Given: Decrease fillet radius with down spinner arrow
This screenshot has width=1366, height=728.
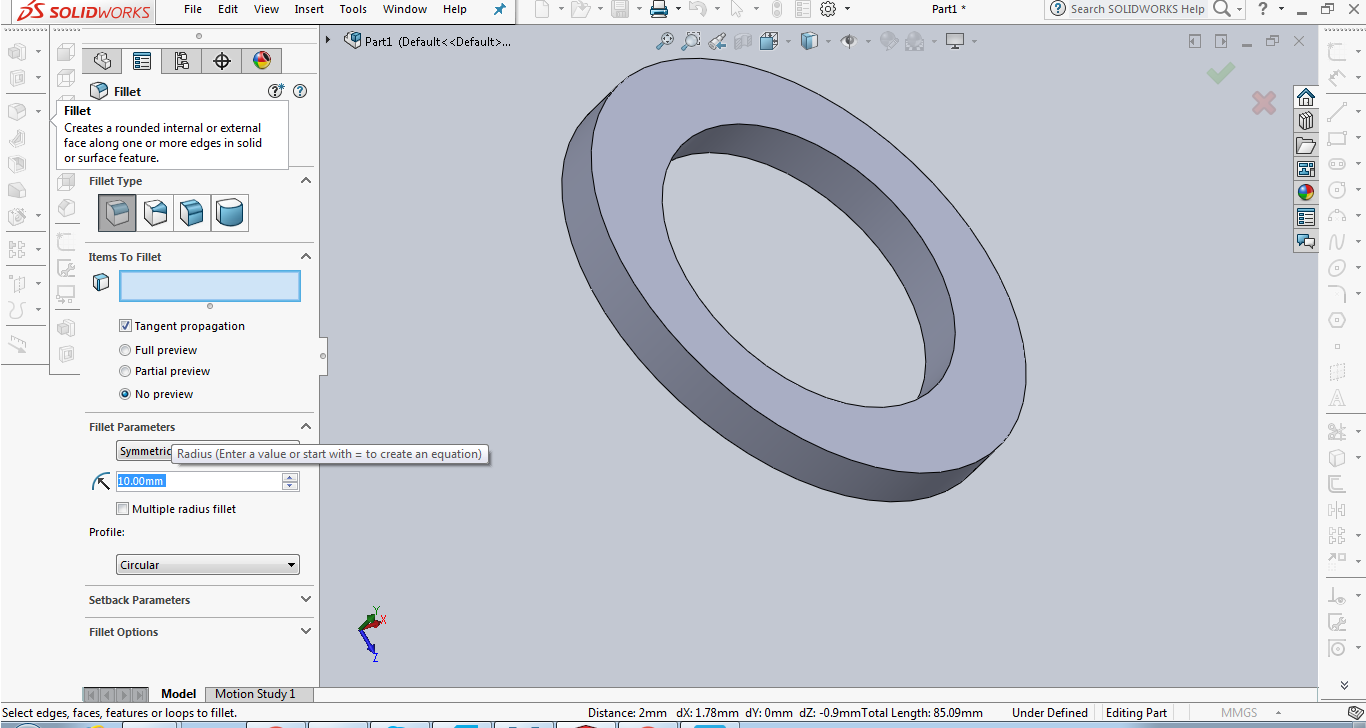Looking at the screenshot, I should (290, 486).
